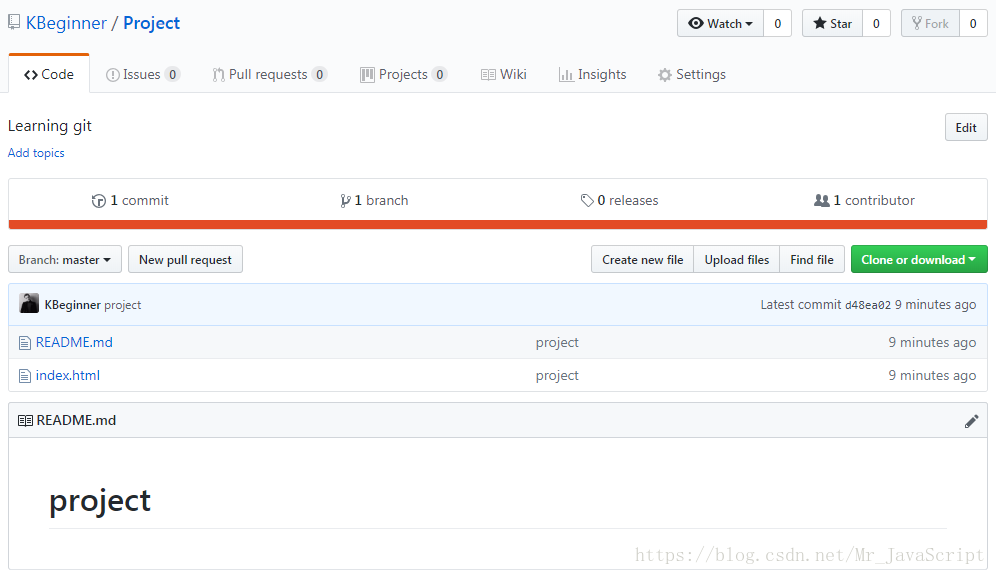Open the index.html file link
Image resolution: width=996 pixels, height=575 pixels.
[x=68, y=375]
